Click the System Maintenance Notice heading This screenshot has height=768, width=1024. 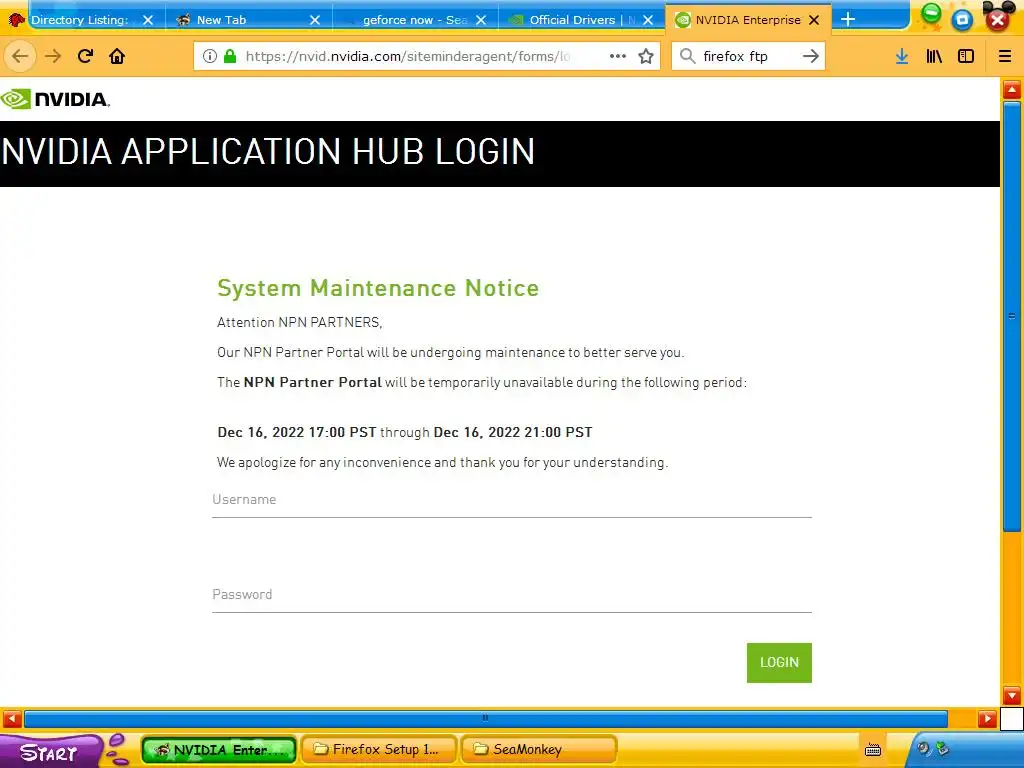tap(378, 288)
